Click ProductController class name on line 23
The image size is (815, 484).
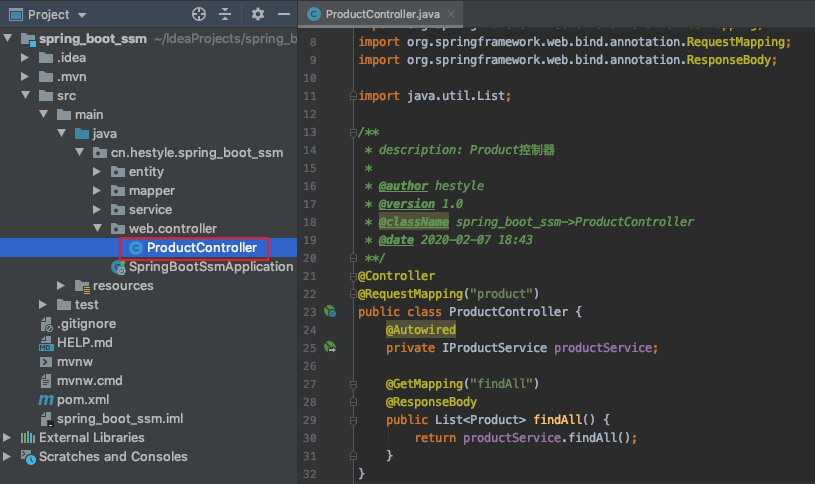click(508, 312)
